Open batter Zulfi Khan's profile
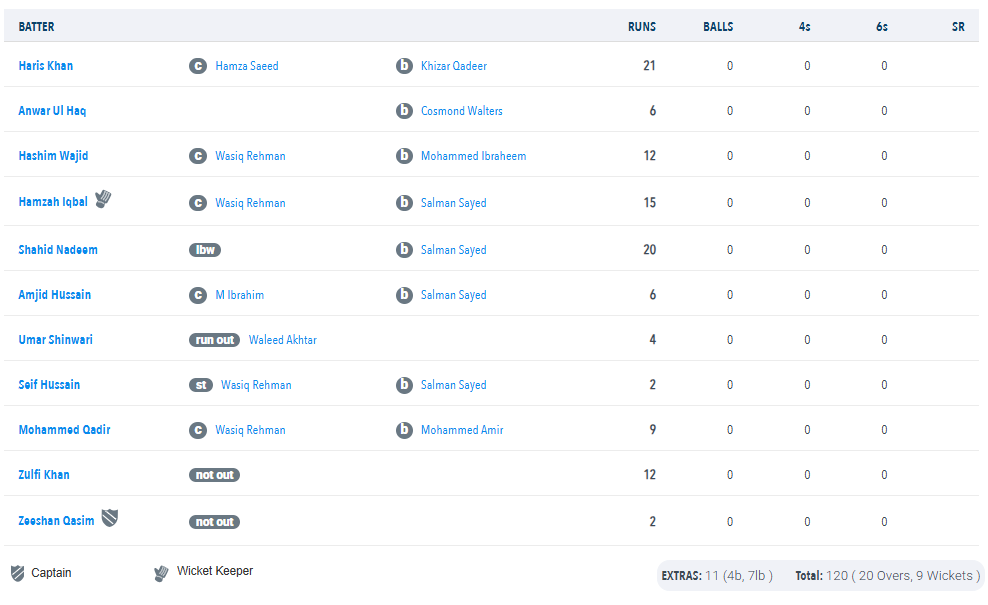 43,475
